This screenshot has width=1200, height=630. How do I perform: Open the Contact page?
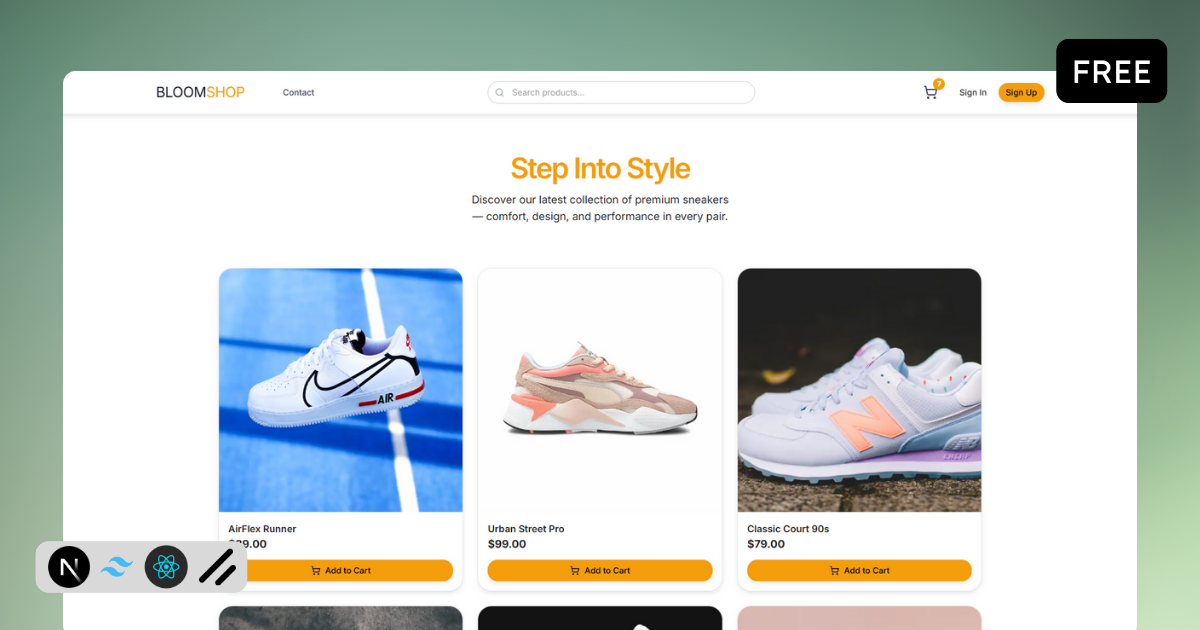pyautogui.click(x=298, y=92)
